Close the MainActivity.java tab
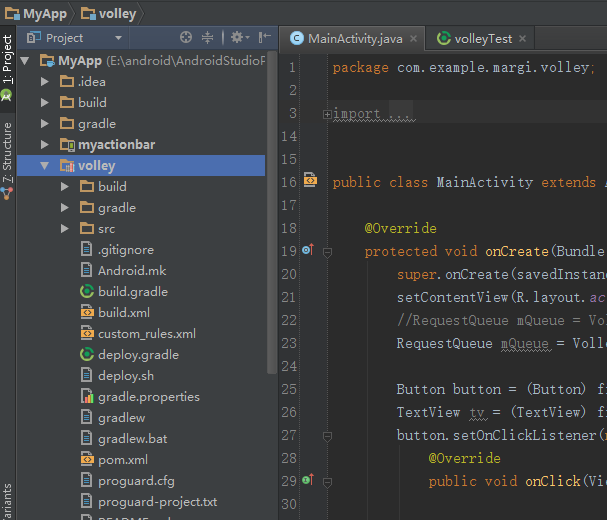Image resolution: width=607 pixels, height=520 pixels. click(x=413, y=39)
